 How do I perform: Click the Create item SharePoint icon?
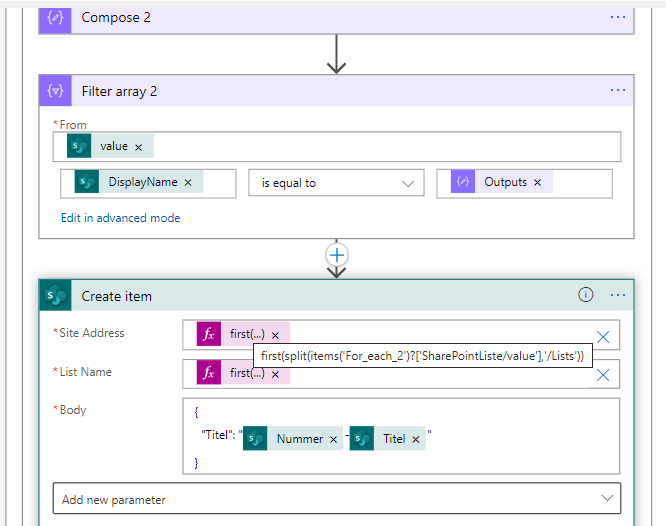pyautogui.click(x=56, y=295)
